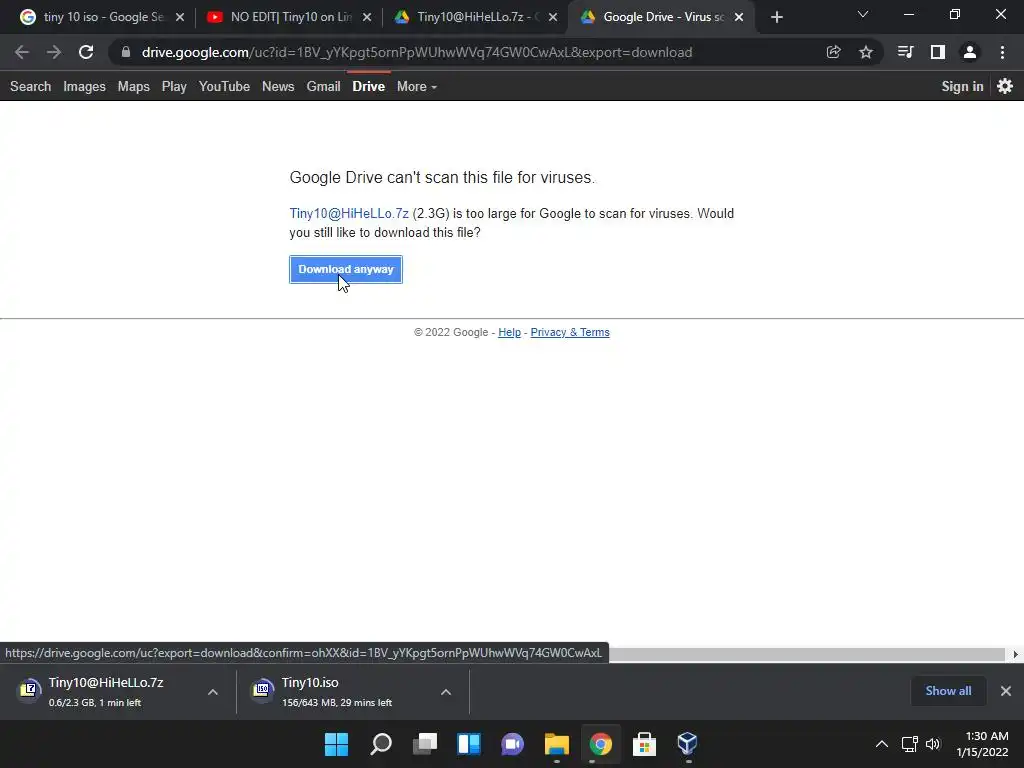Screen dimensions: 1024x768
Task: Click the address bar URL field
Action: tap(417, 52)
